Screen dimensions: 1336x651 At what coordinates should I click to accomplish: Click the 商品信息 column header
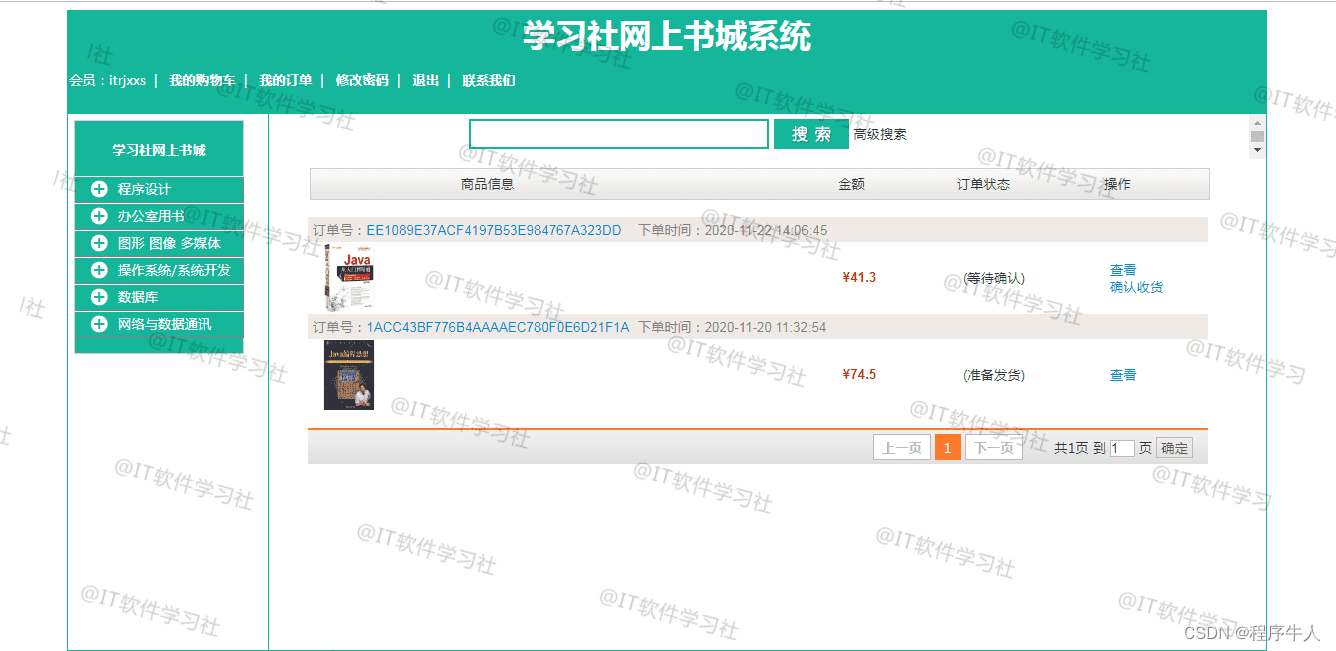click(488, 184)
